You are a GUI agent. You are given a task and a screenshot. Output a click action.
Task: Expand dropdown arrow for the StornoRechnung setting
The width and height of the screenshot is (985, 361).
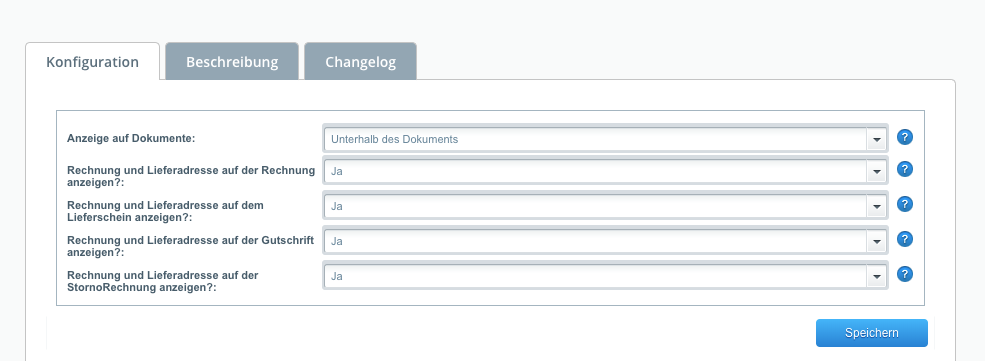876,276
